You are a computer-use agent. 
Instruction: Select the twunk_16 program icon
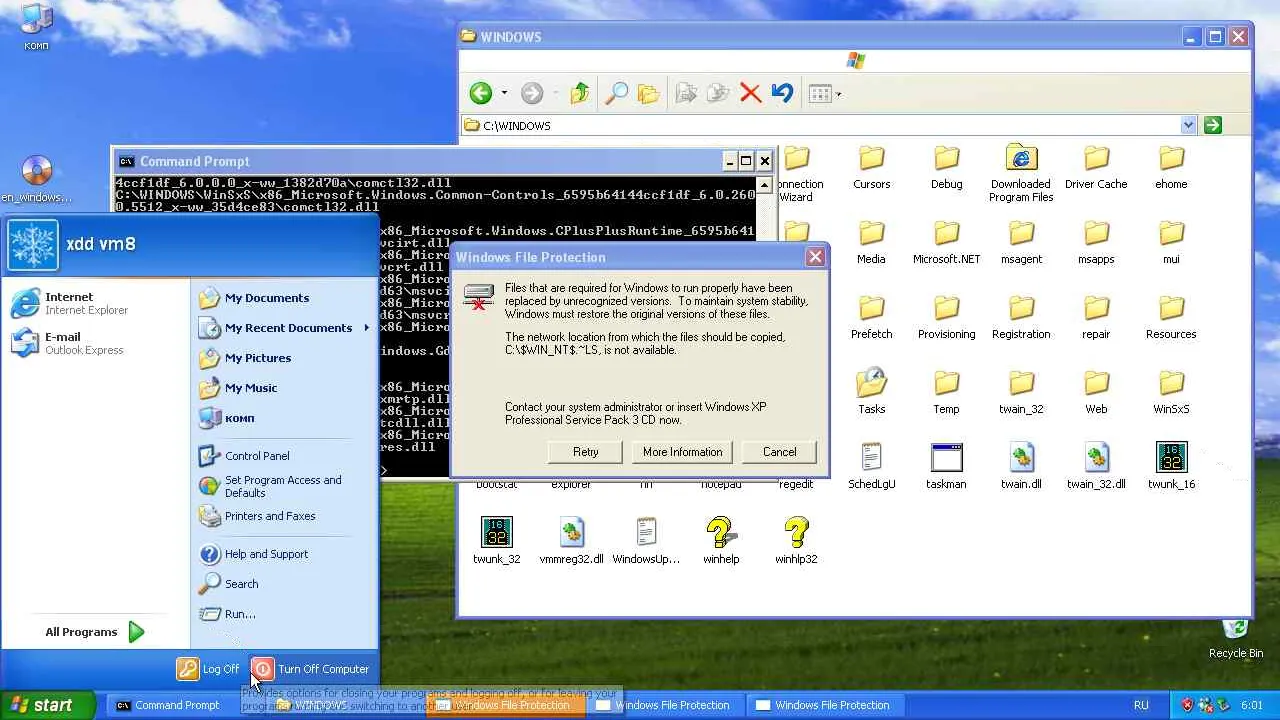(x=1171, y=467)
